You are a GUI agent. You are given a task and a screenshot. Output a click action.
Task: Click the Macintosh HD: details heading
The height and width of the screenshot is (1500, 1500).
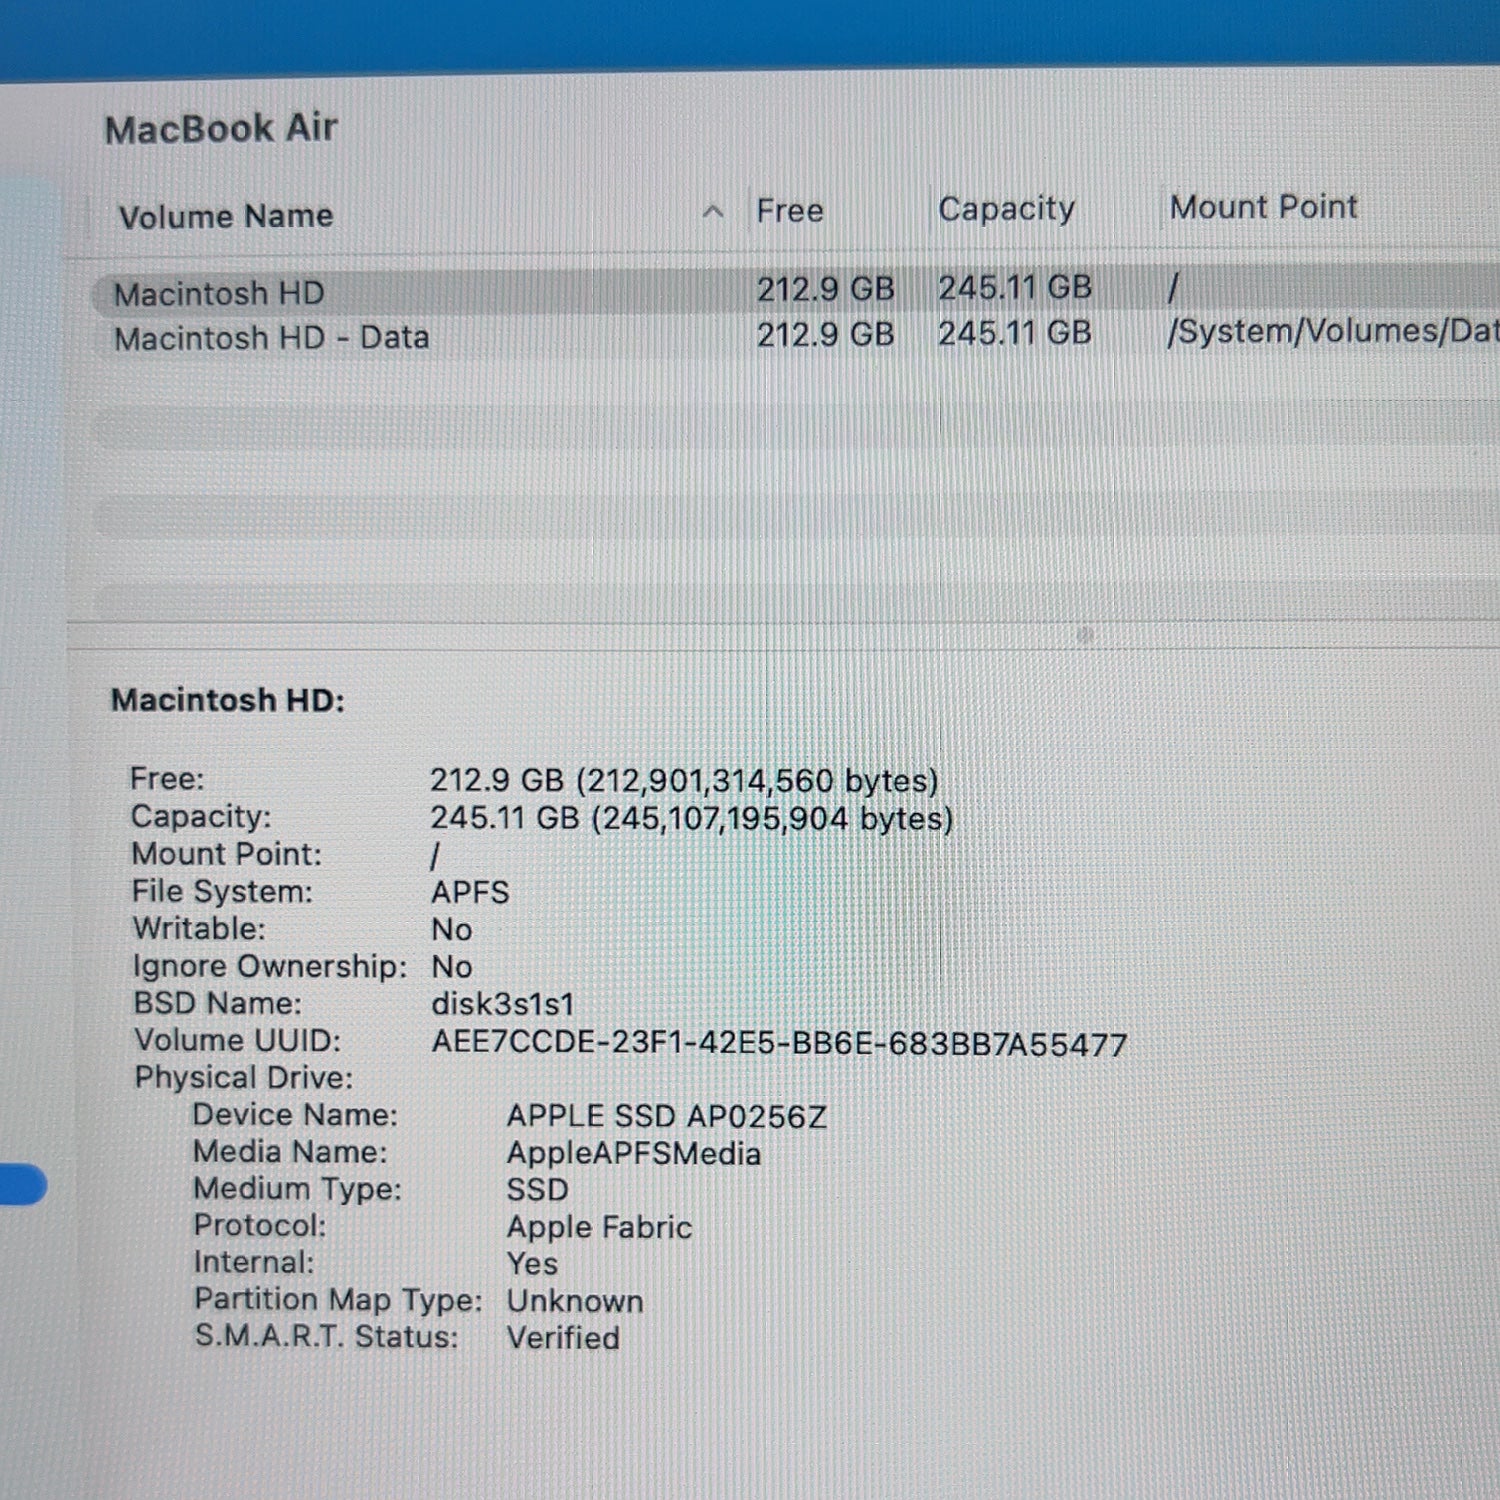228,700
